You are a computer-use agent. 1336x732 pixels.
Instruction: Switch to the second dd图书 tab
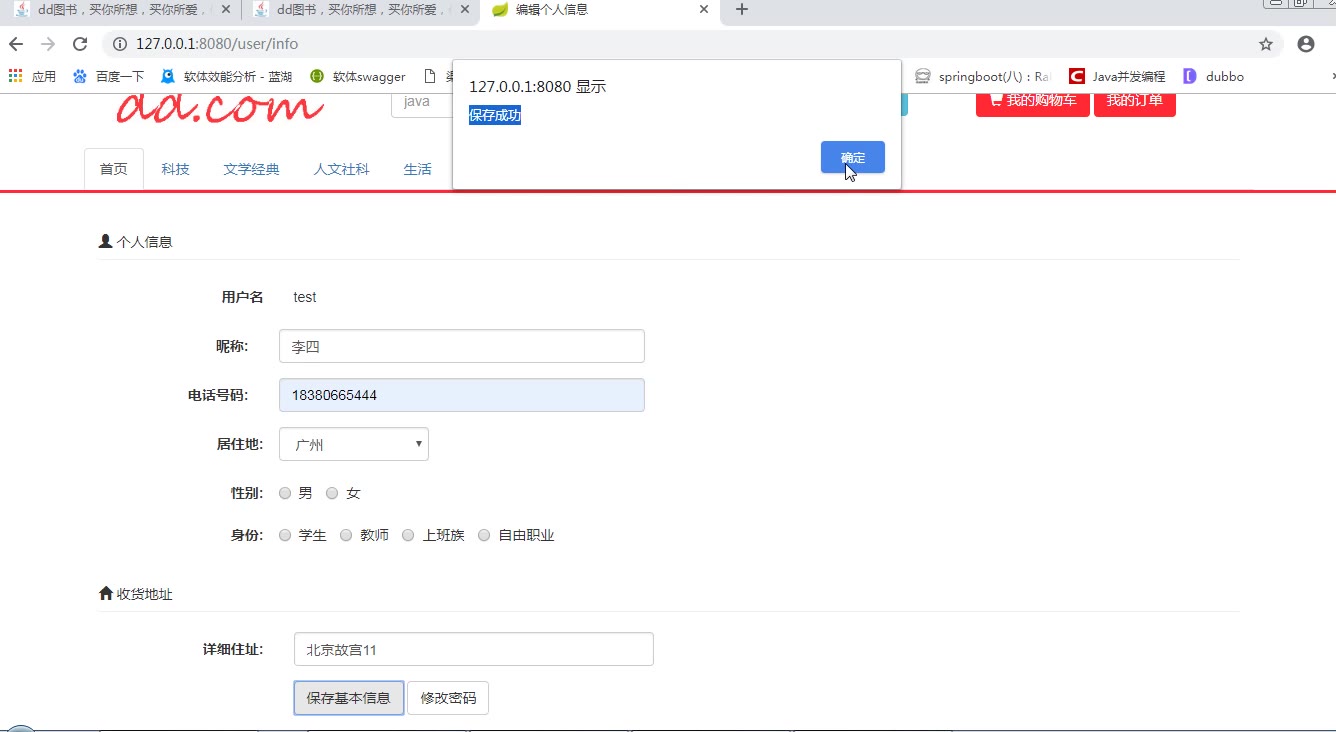tap(360, 10)
